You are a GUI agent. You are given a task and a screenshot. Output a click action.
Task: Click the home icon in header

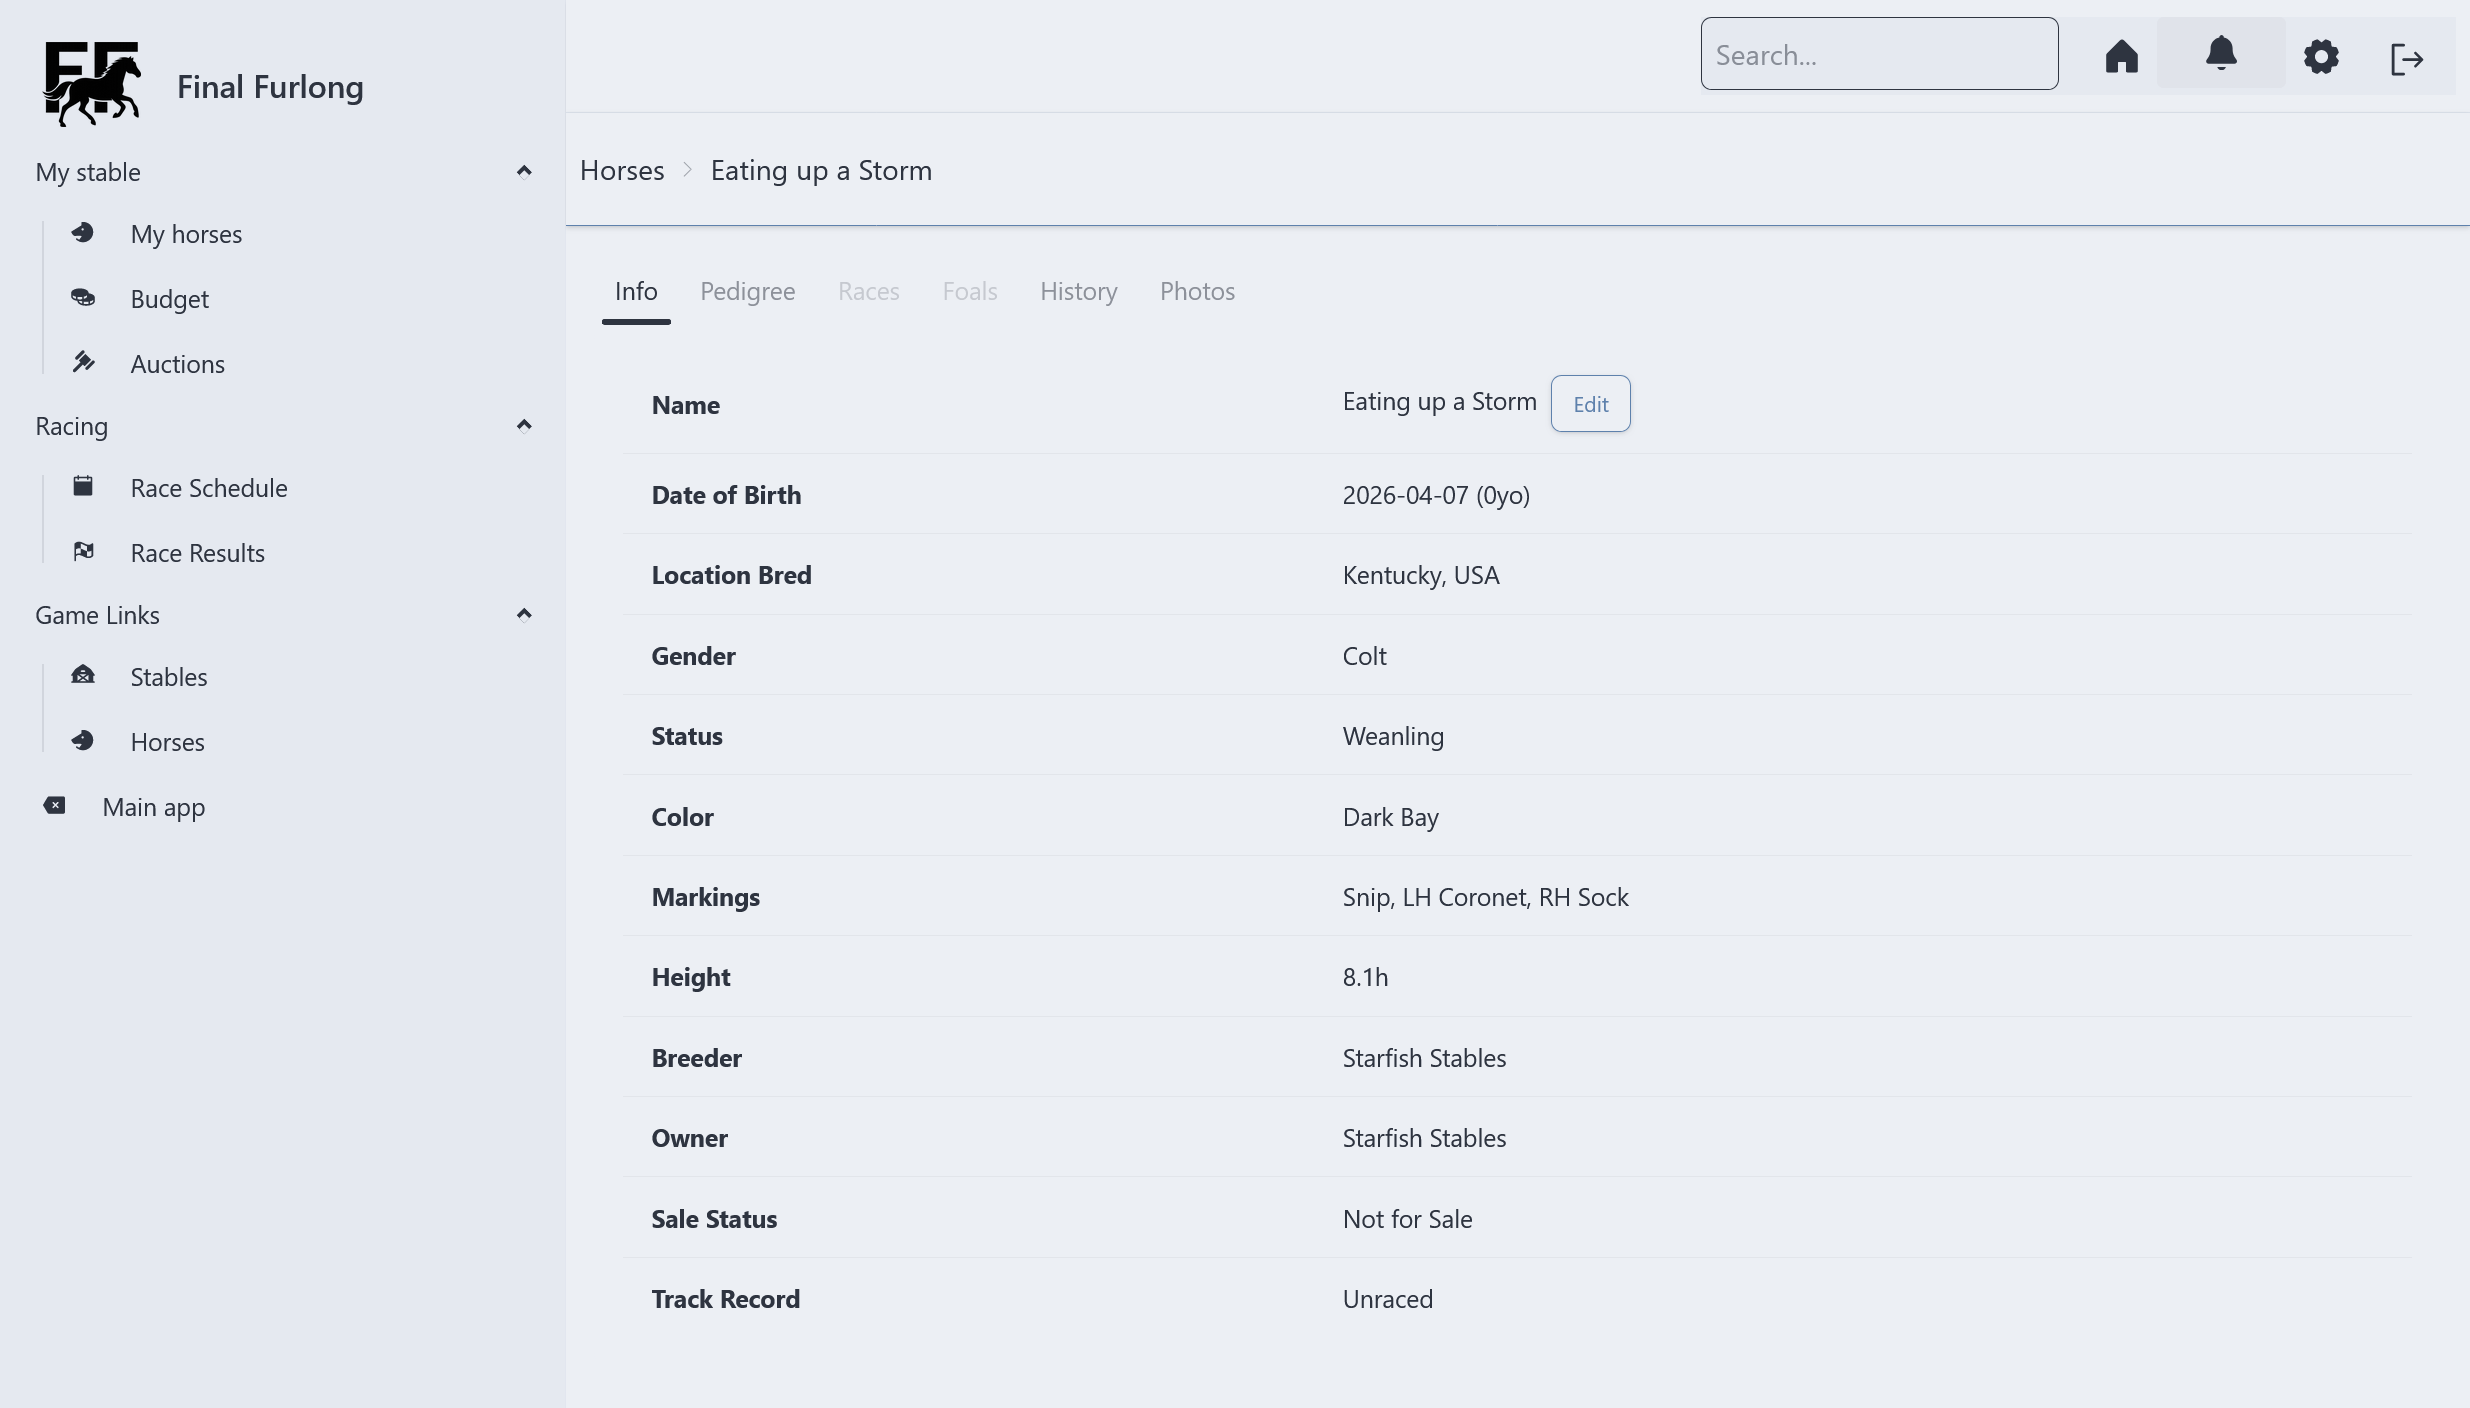(2121, 56)
